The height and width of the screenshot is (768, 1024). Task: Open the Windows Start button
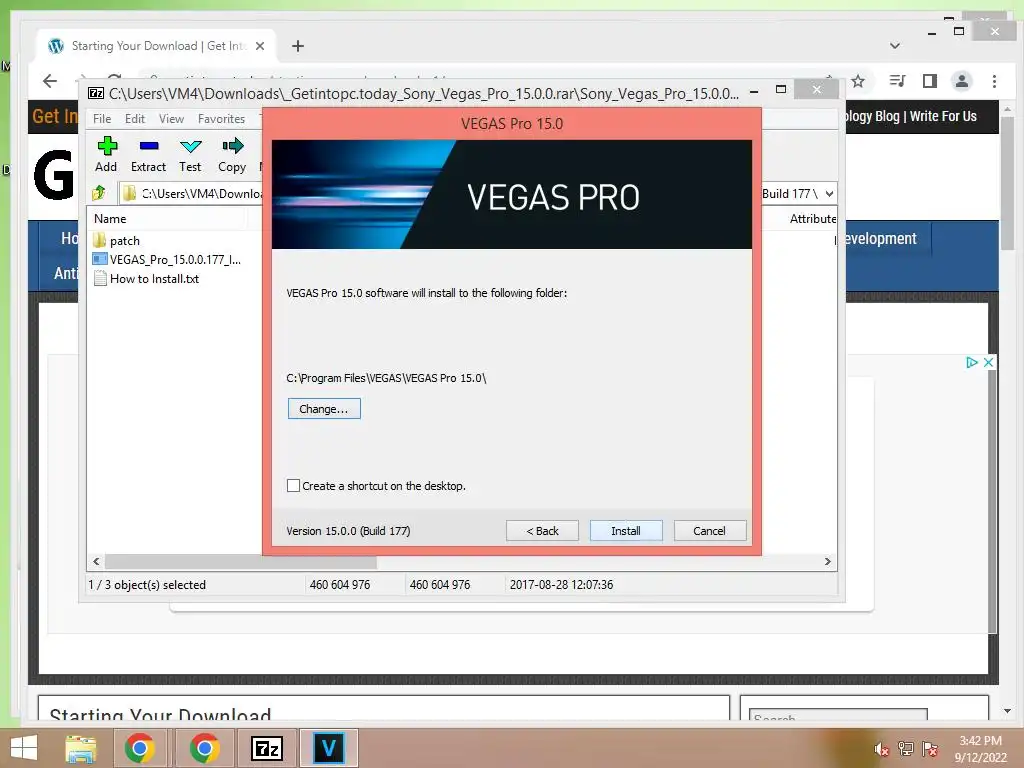[24, 748]
